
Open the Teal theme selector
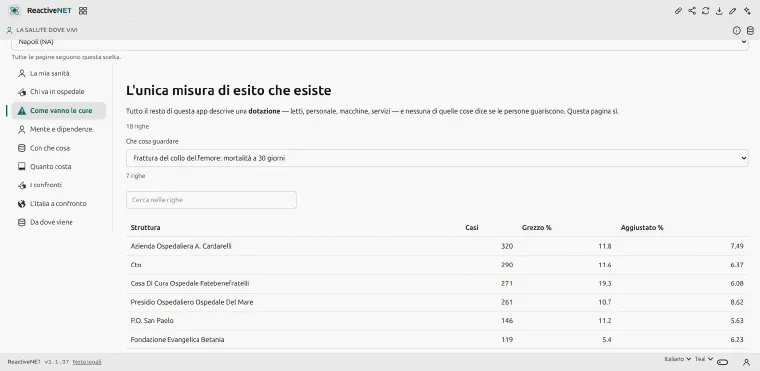704,359
